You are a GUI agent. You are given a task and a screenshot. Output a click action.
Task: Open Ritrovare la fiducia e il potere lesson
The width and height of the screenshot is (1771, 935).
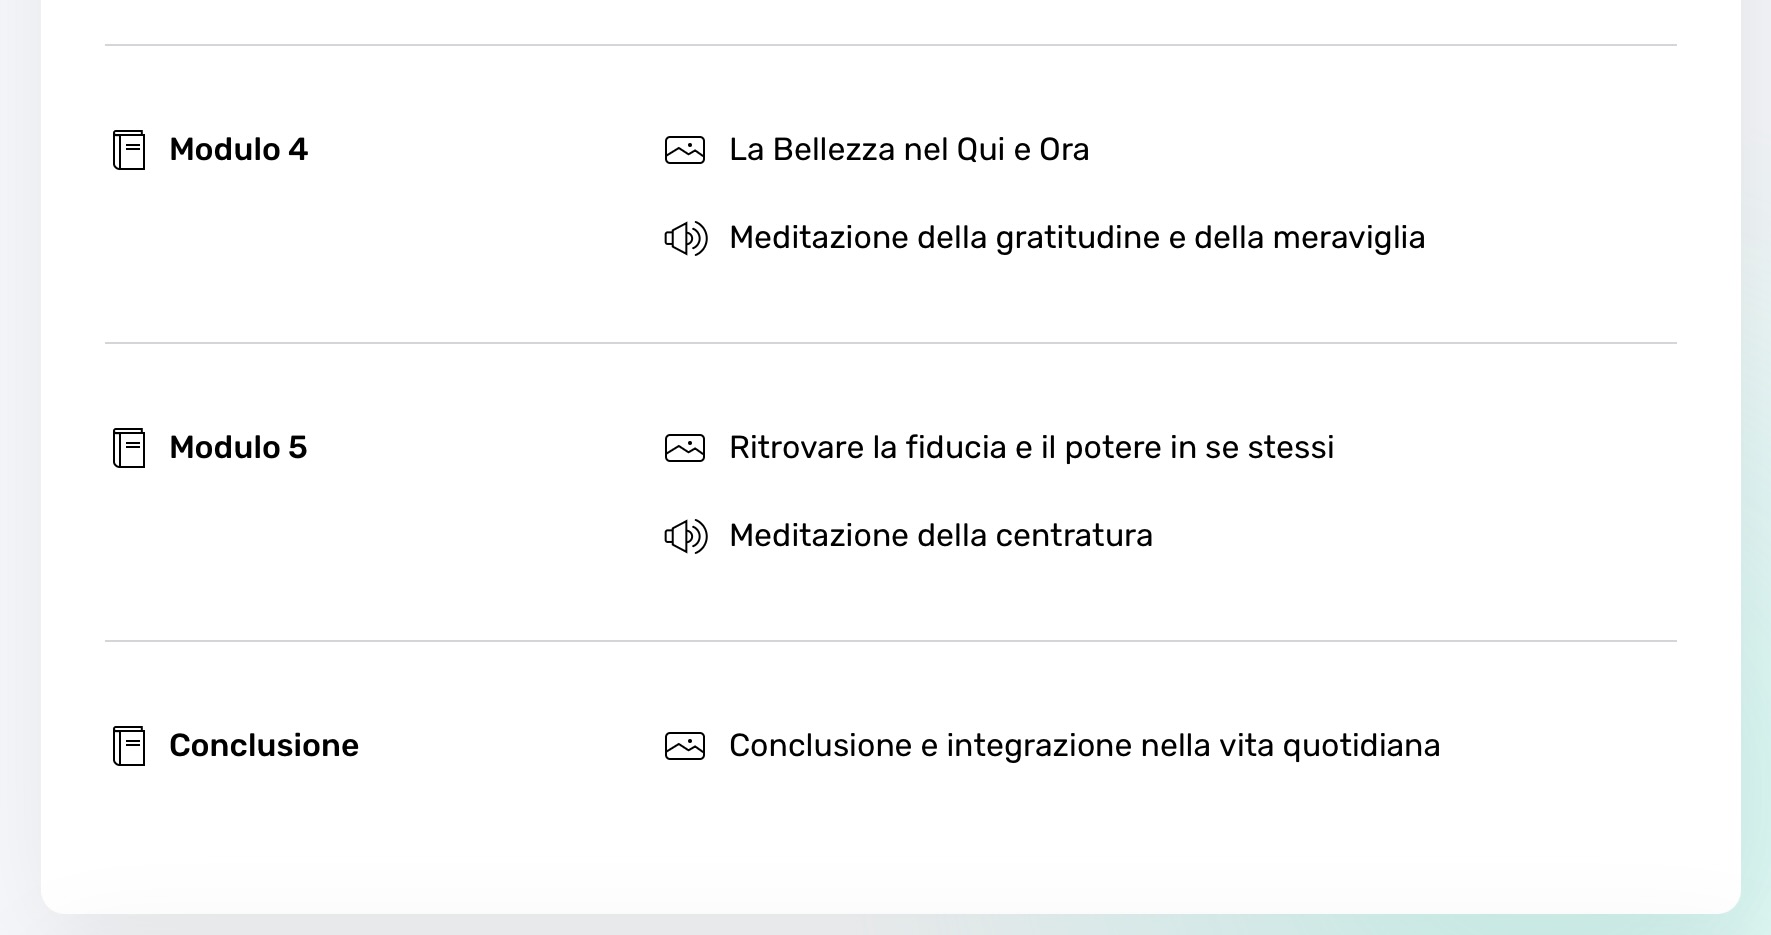pos(1032,448)
